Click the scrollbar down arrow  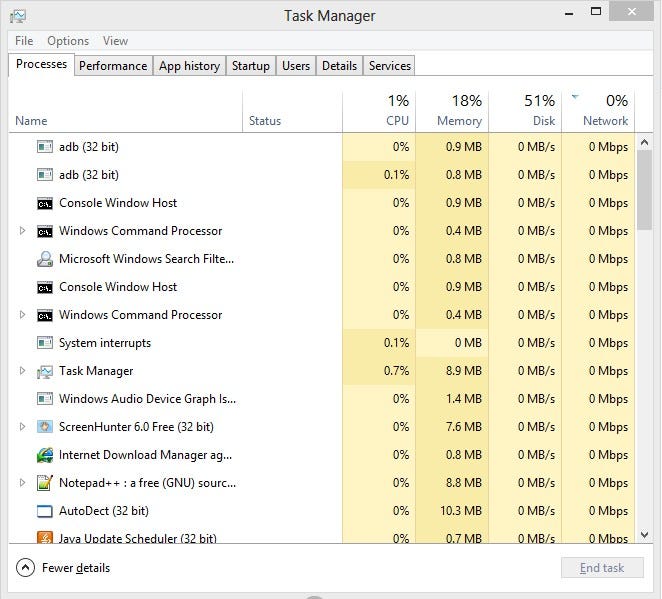coord(644,535)
